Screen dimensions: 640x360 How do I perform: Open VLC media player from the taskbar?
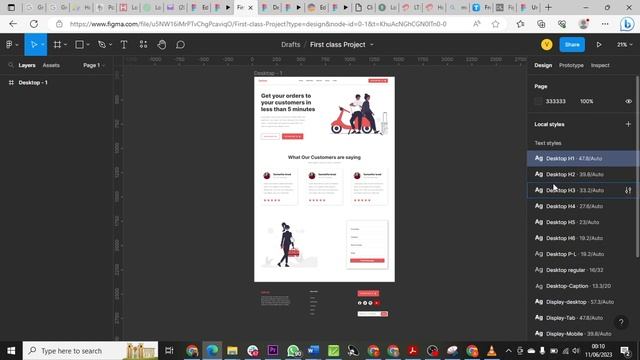492,351
